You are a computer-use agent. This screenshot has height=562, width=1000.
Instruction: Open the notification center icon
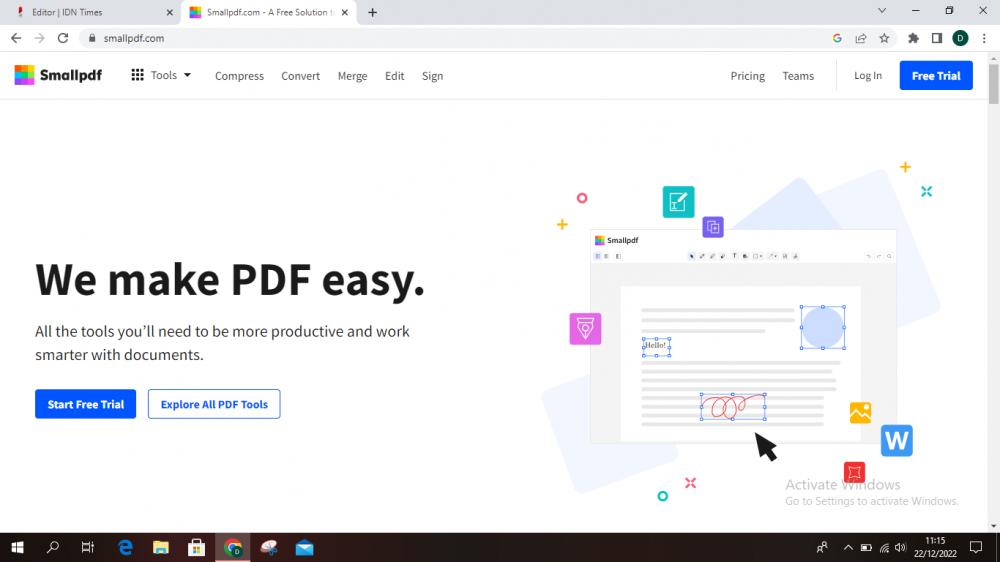tap(976, 547)
